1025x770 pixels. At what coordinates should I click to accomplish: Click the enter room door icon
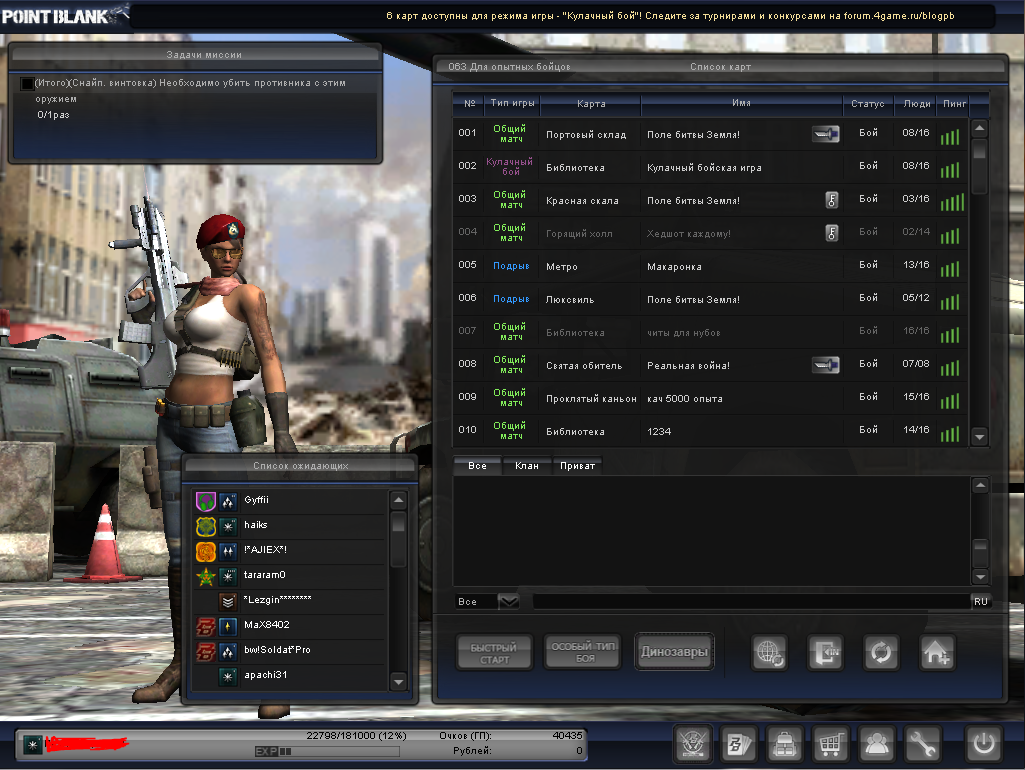[825, 652]
